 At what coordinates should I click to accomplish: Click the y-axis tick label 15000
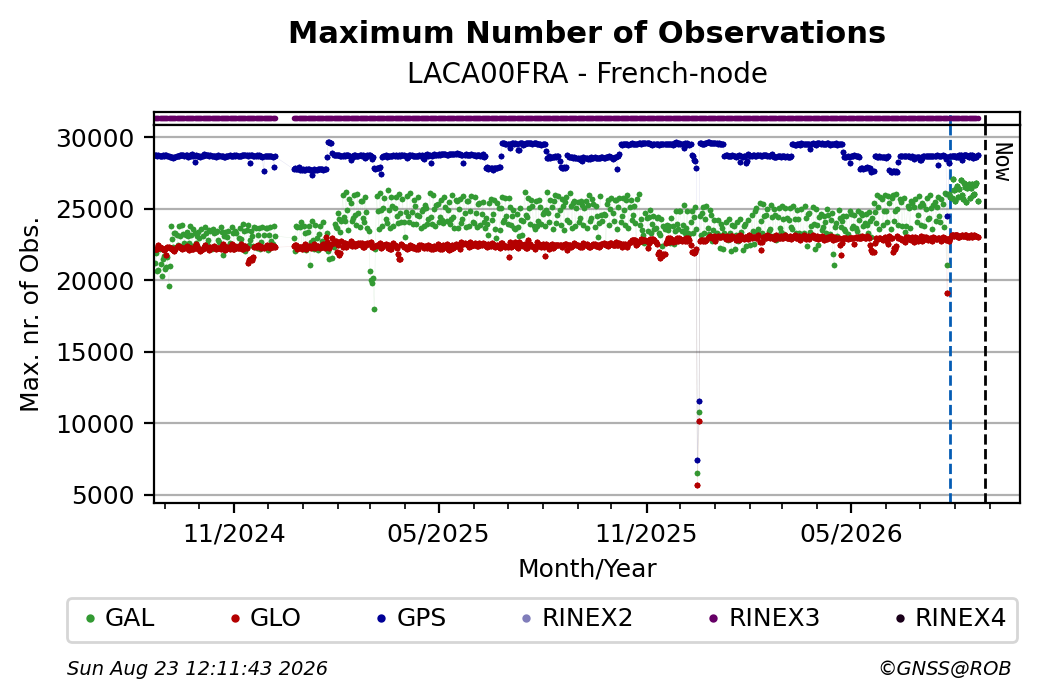pos(96,353)
